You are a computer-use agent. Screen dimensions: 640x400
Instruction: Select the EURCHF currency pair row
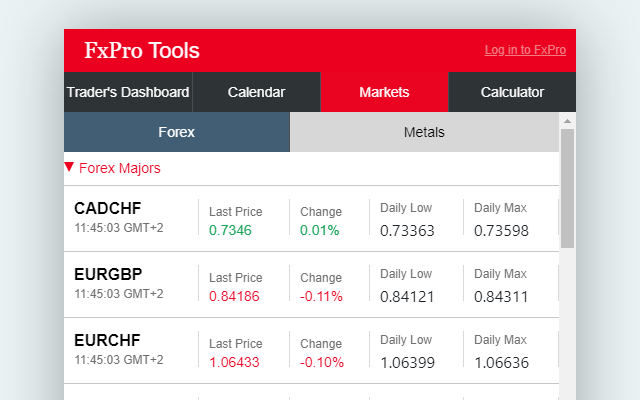point(311,351)
